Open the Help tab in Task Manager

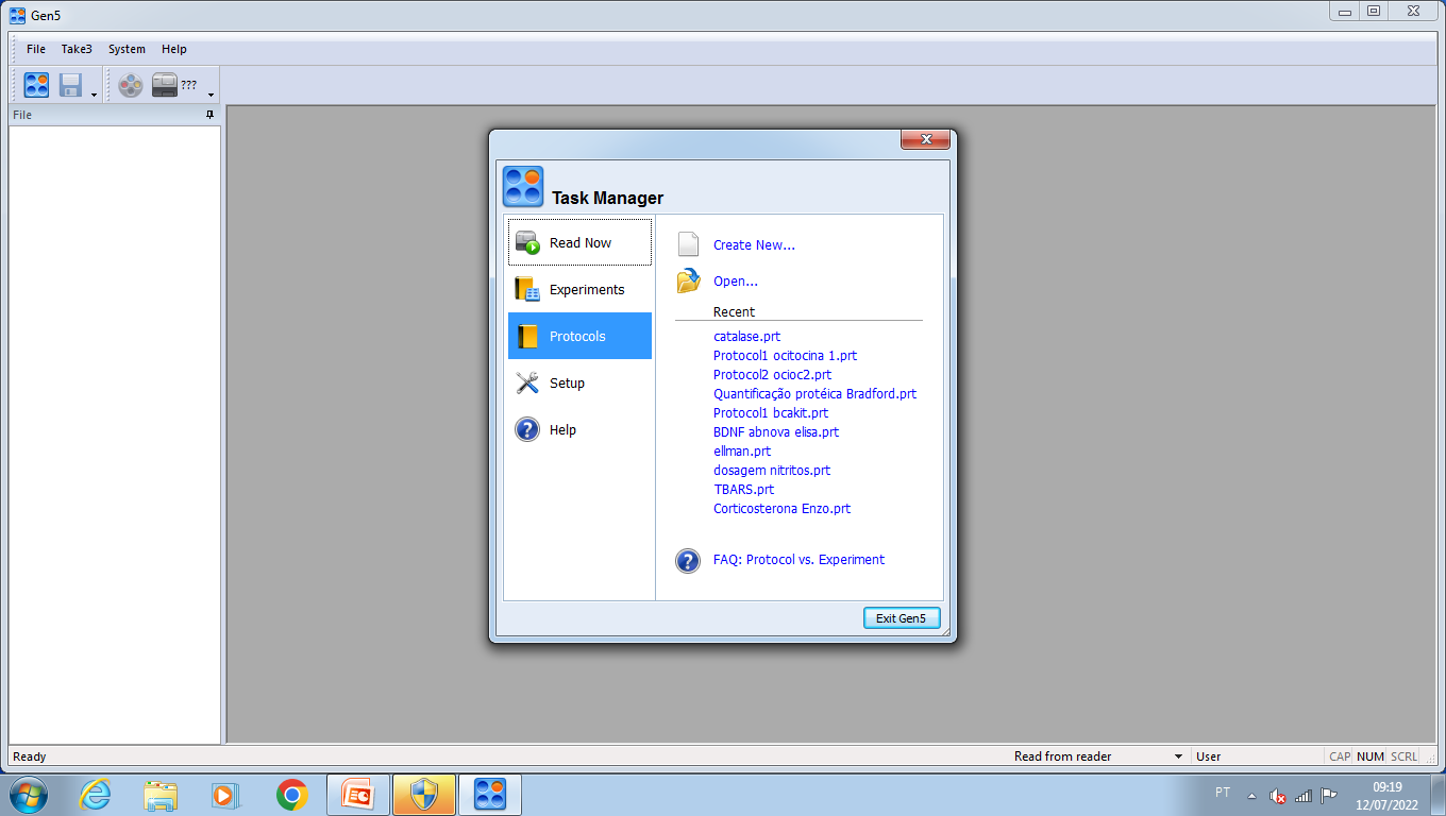[580, 430]
